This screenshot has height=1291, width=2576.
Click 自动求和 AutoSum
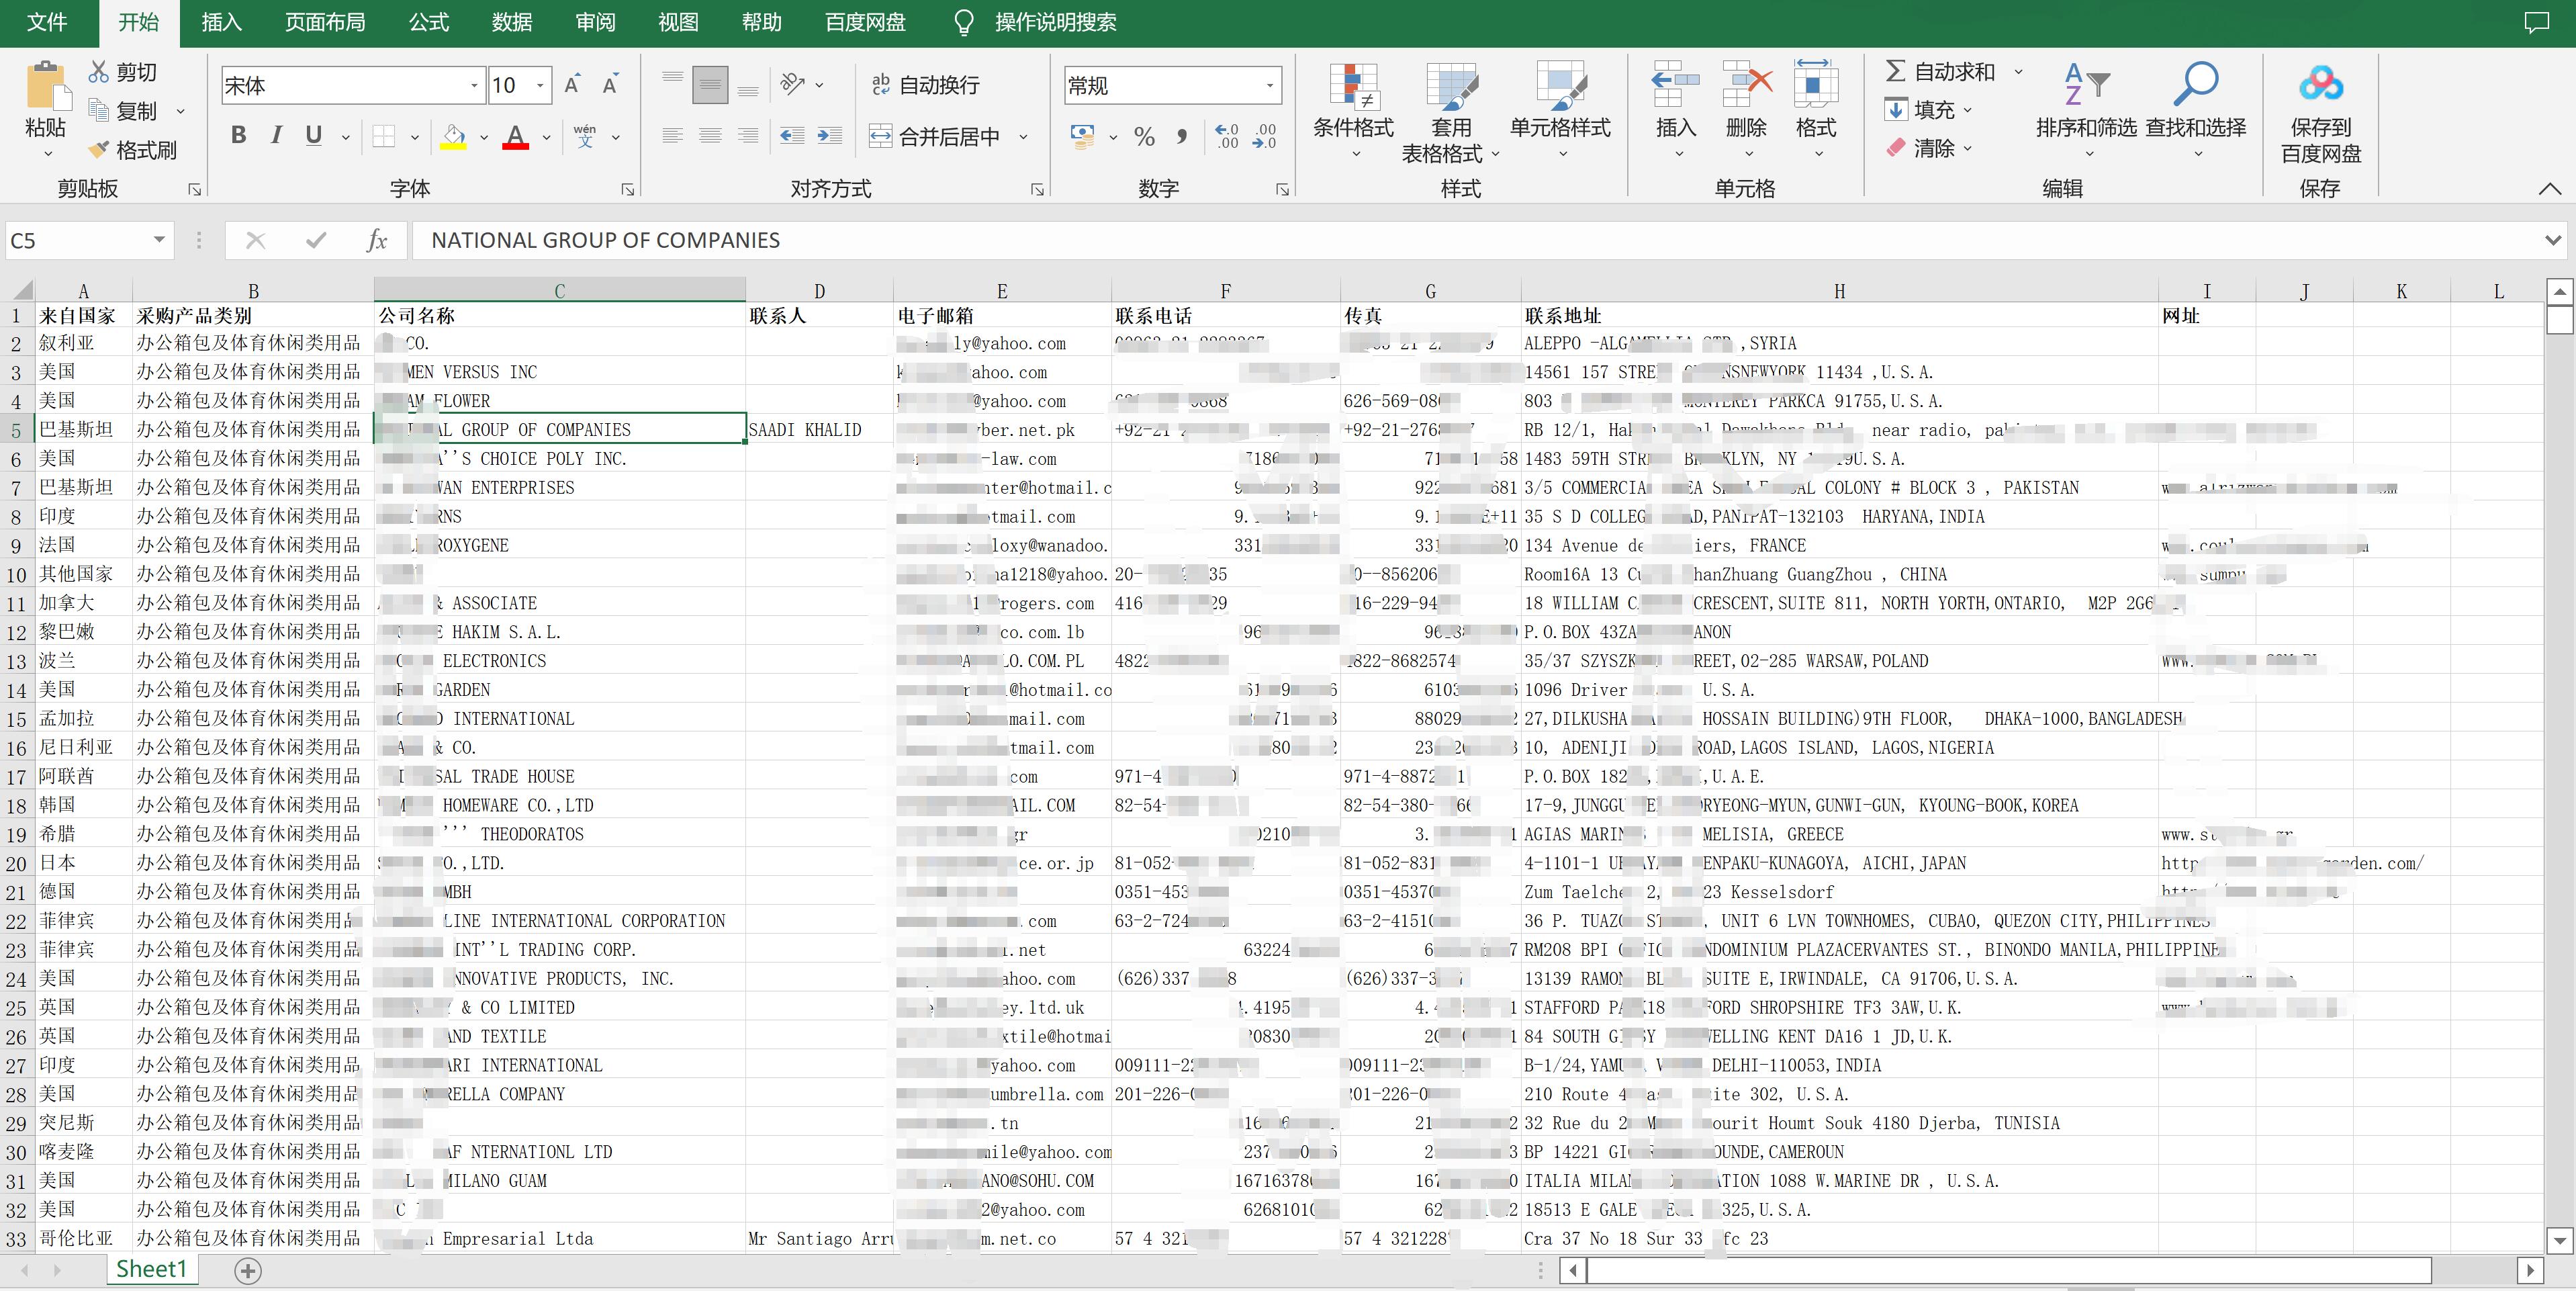[x=1940, y=72]
